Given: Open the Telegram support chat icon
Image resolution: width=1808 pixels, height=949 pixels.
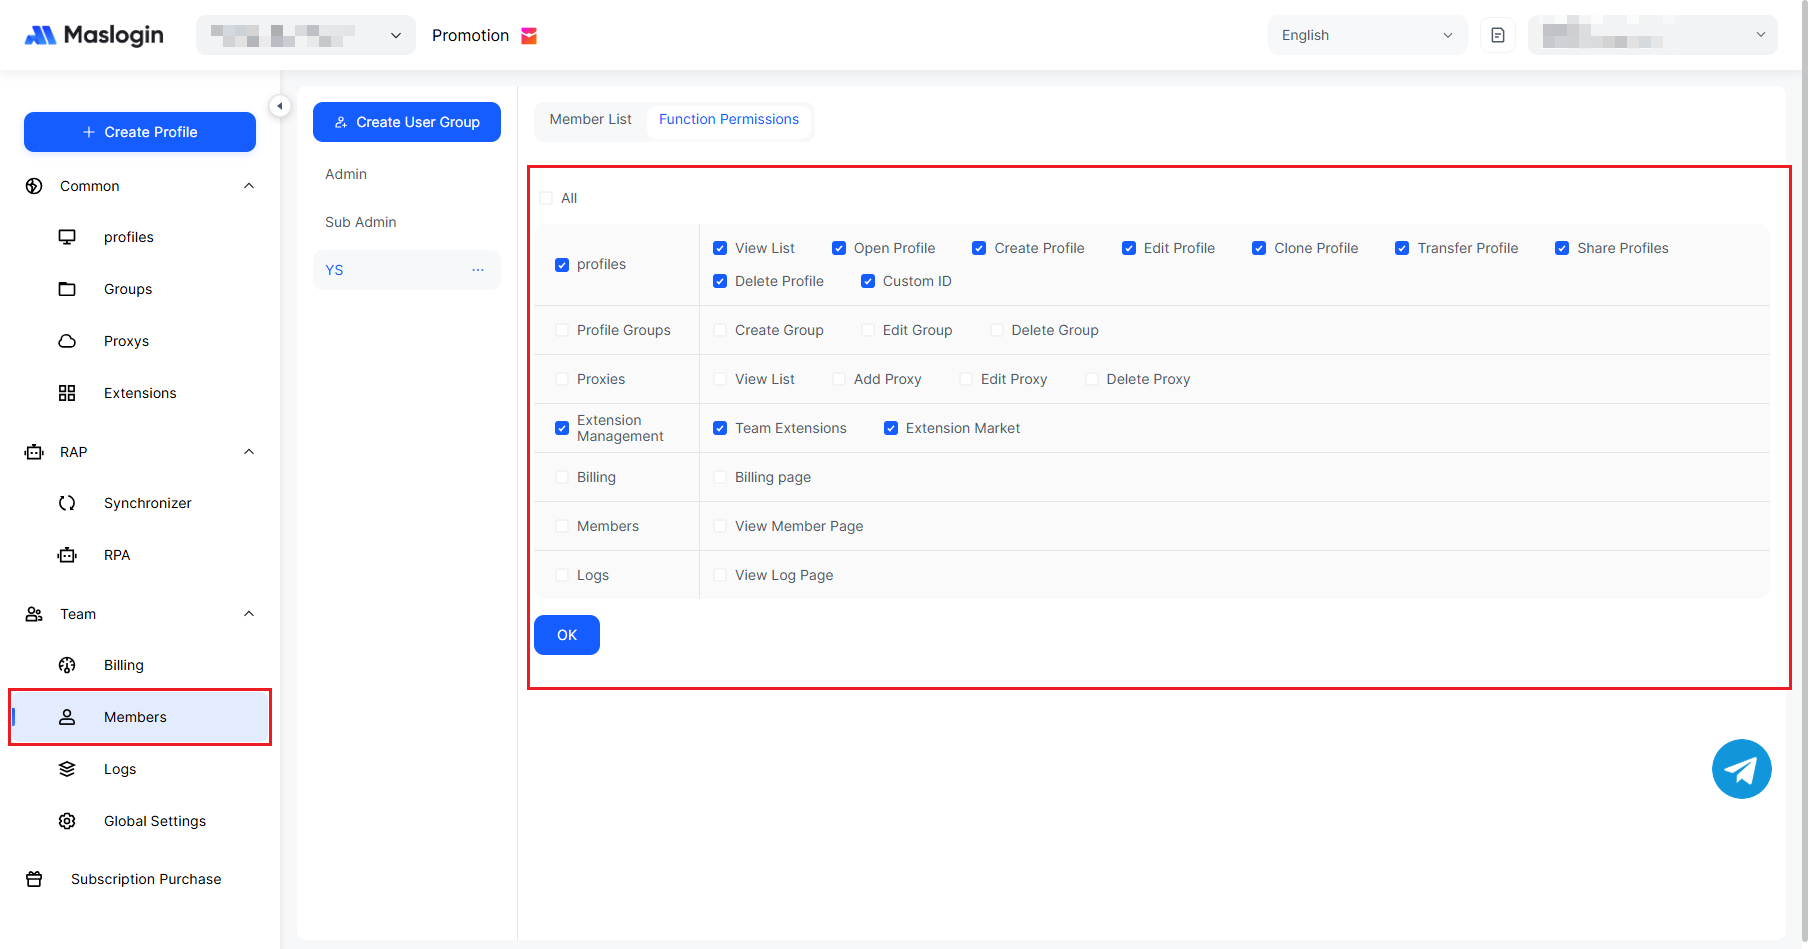Looking at the screenshot, I should coord(1741,769).
